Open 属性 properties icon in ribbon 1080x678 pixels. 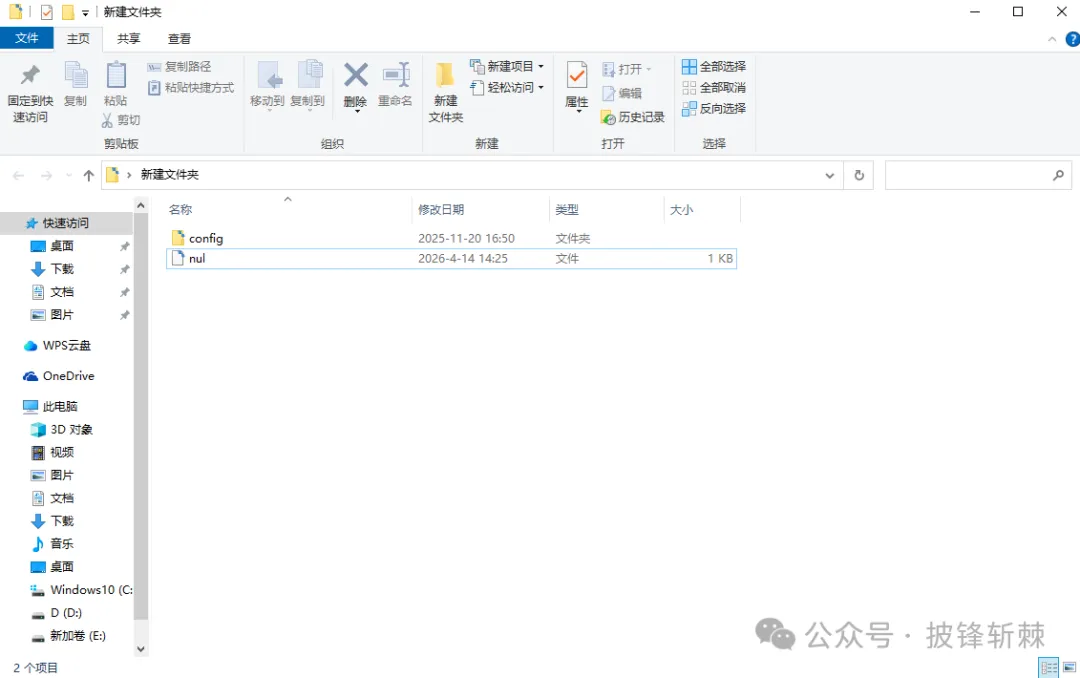coord(577,76)
